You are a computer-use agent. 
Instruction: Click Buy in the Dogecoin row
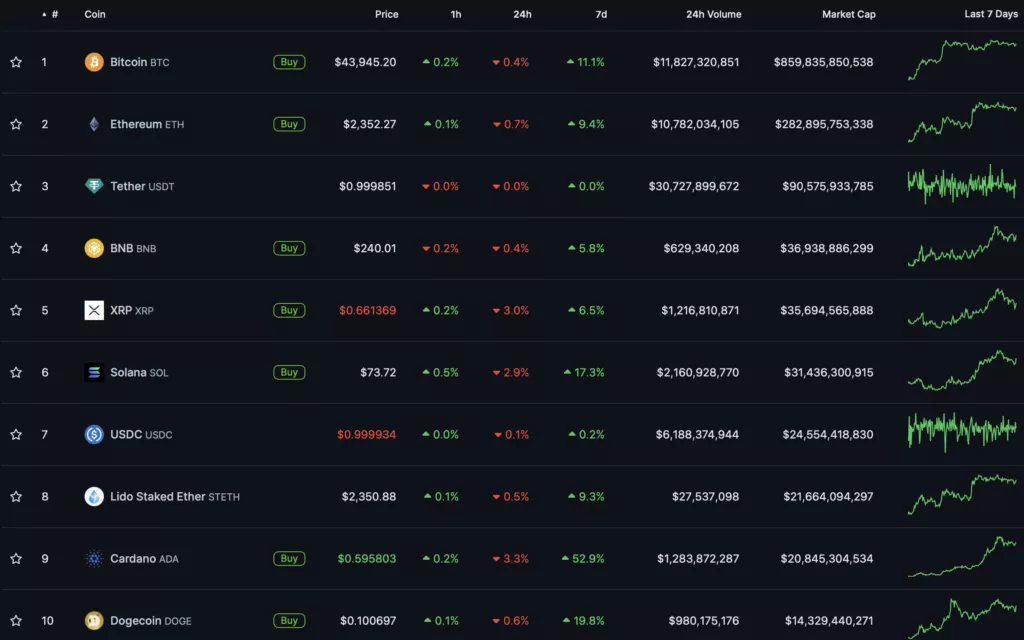[x=289, y=620]
